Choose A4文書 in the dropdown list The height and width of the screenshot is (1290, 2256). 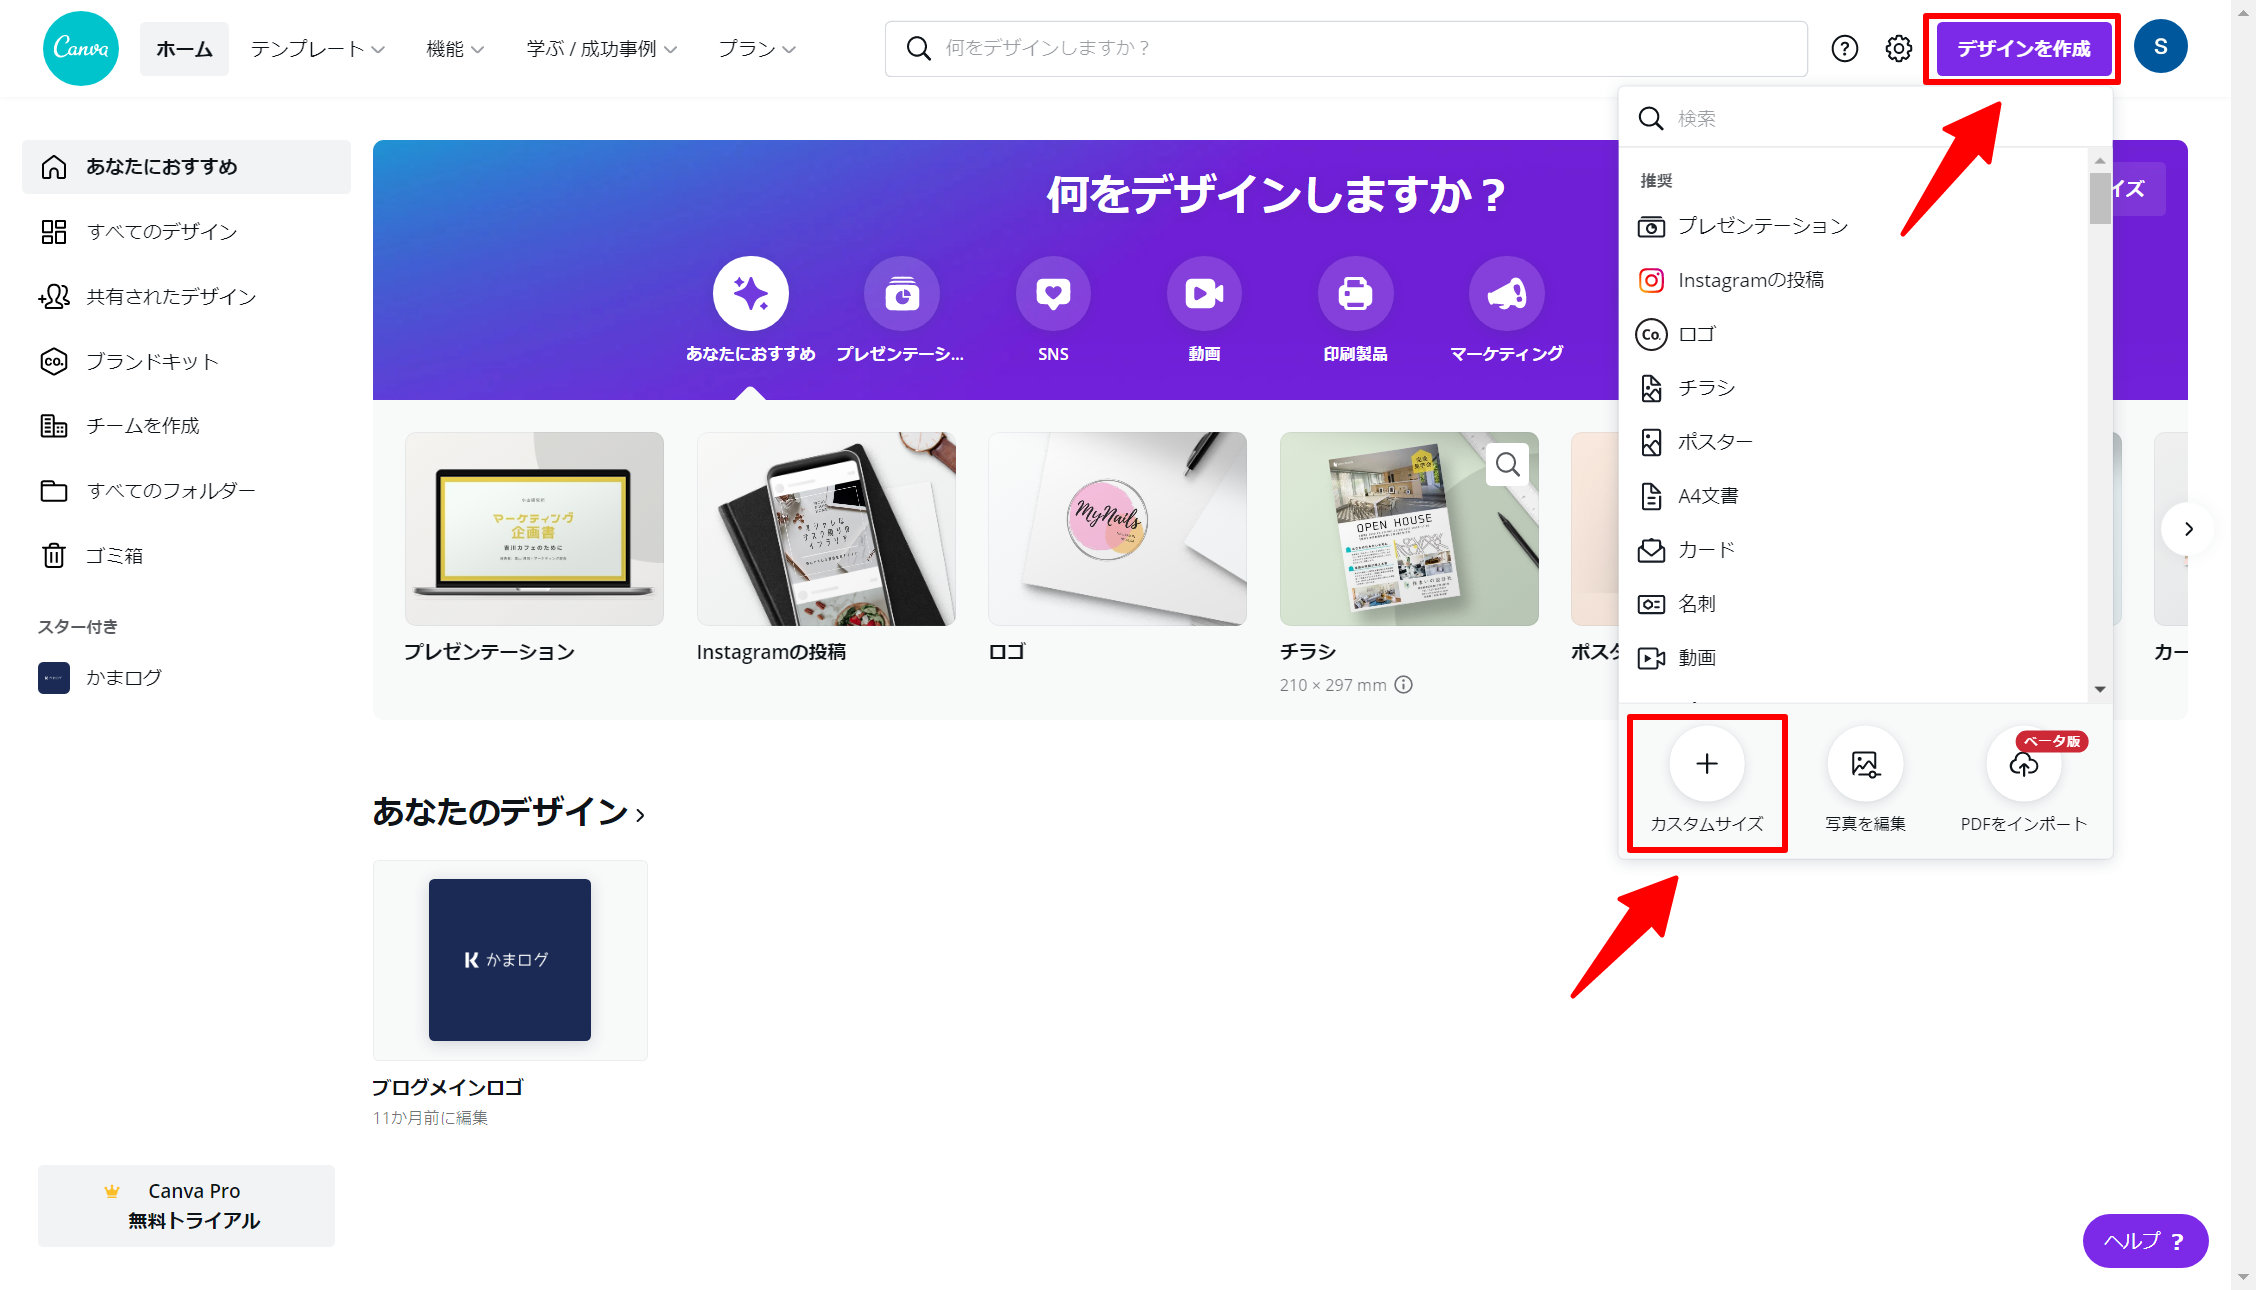tap(1853, 496)
